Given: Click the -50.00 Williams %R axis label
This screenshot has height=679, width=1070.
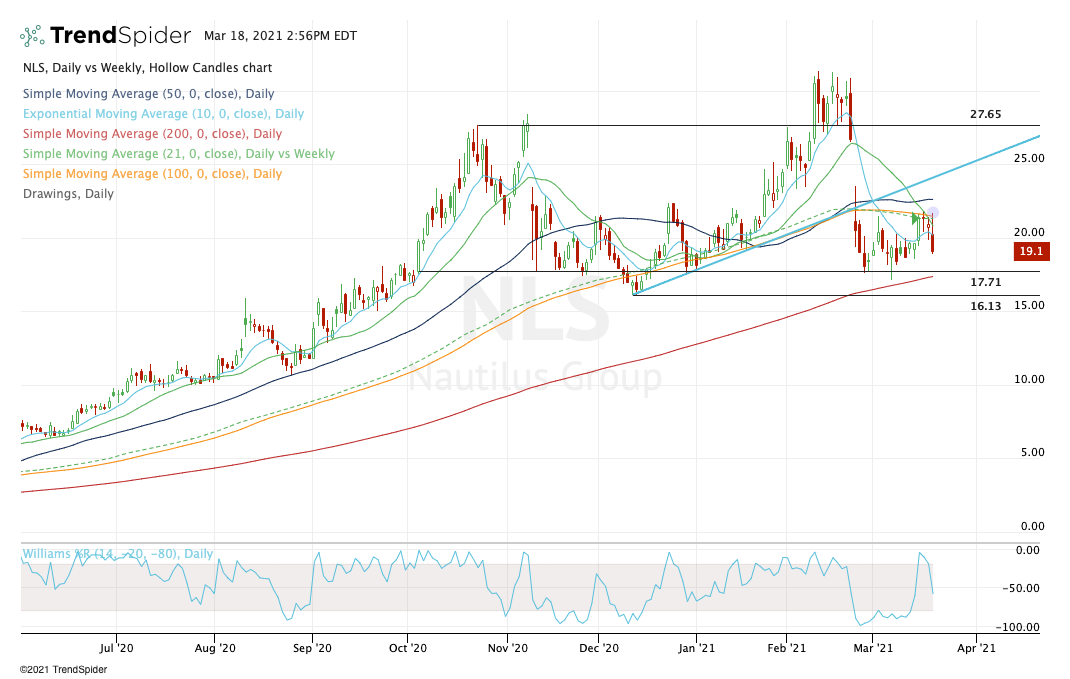Looking at the screenshot, I should click(x=1020, y=588).
